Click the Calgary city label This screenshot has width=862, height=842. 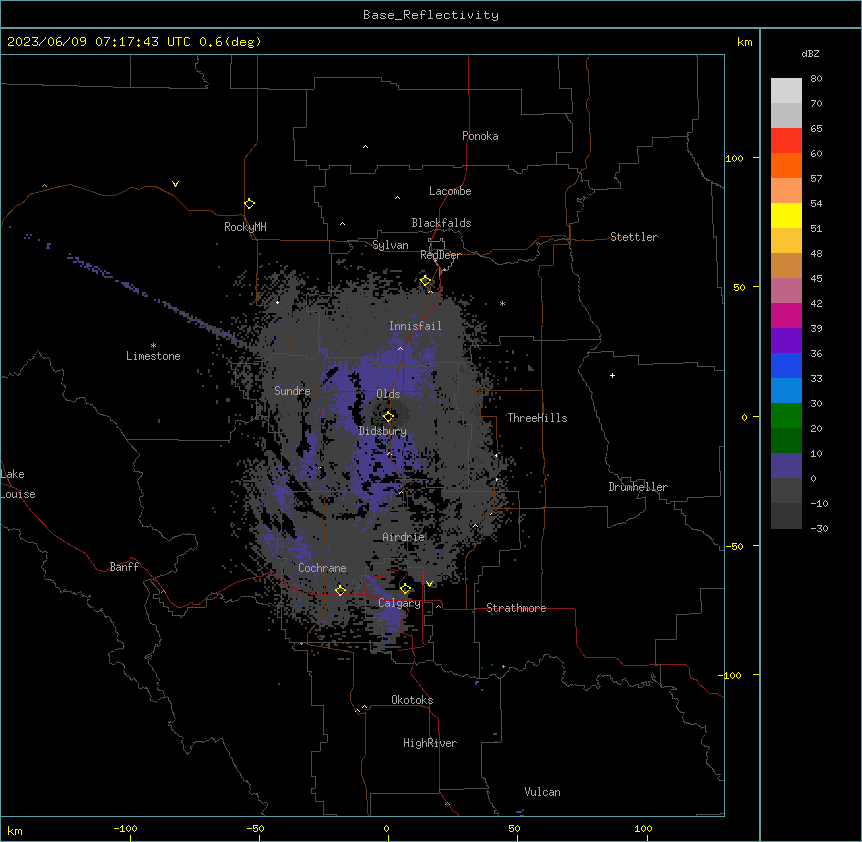[399, 603]
